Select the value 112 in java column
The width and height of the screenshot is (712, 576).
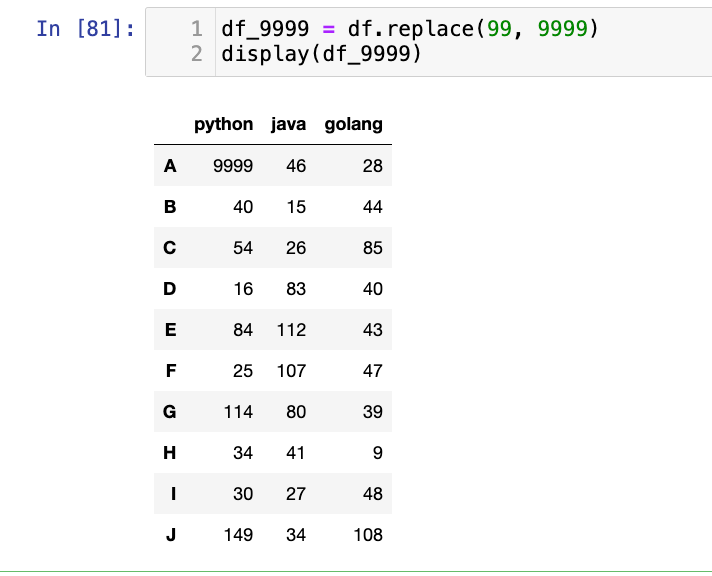[x=291, y=330]
